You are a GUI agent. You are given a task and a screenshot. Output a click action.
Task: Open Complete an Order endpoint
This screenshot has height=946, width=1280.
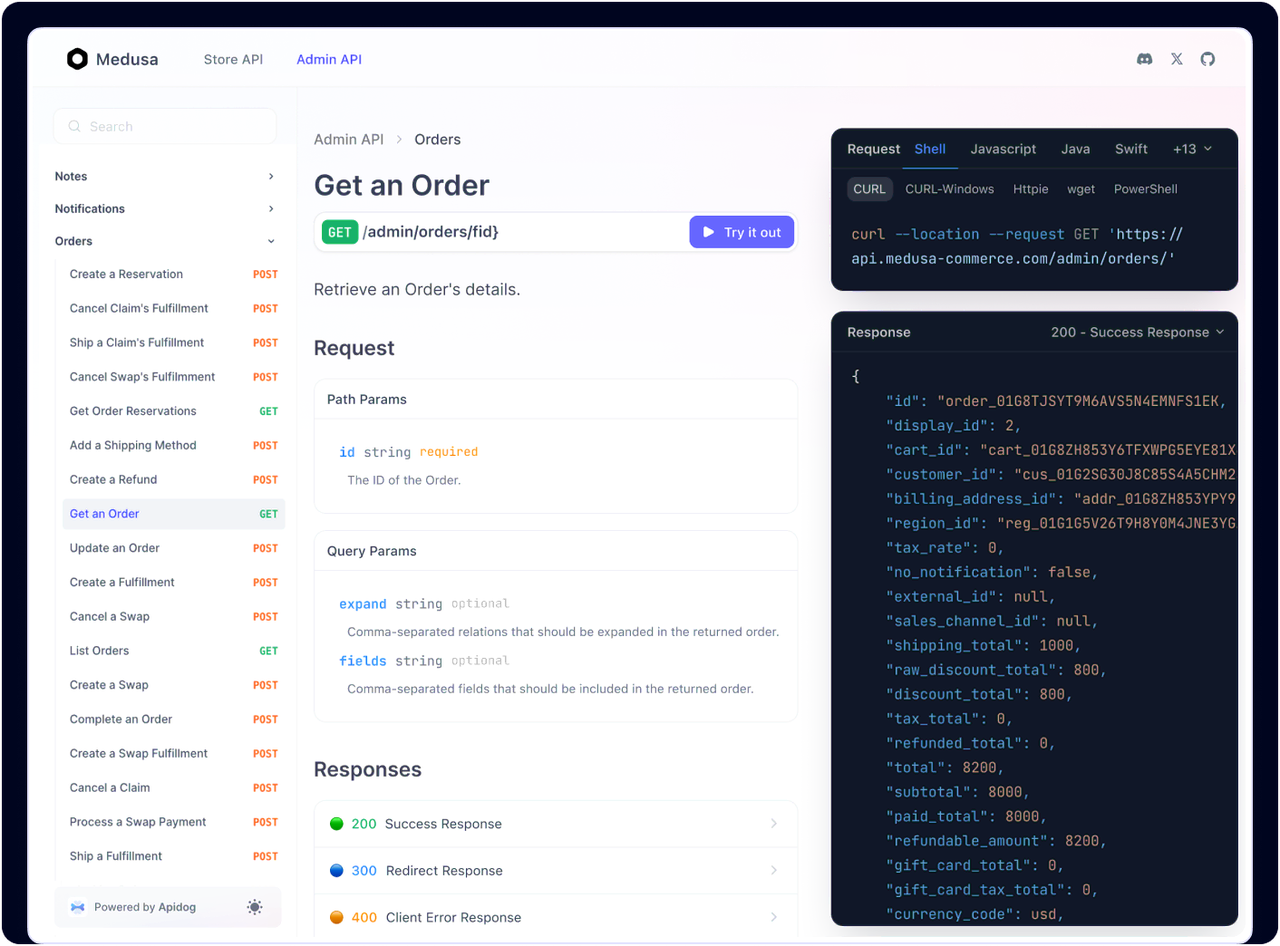pos(174,719)
